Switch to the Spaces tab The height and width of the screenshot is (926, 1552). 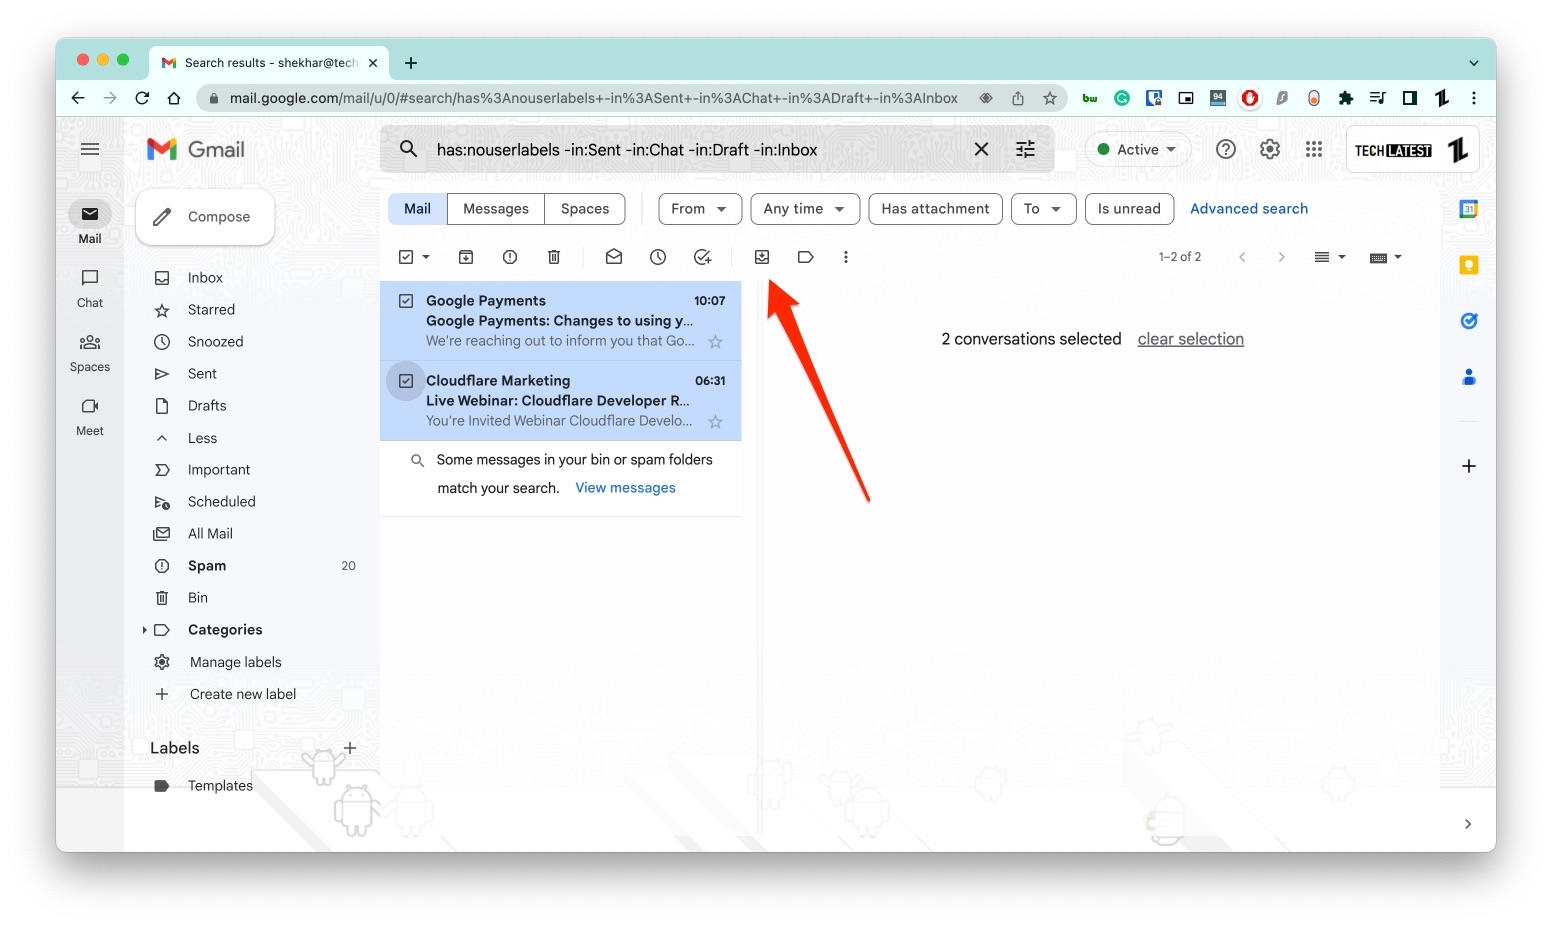[585, 209]
